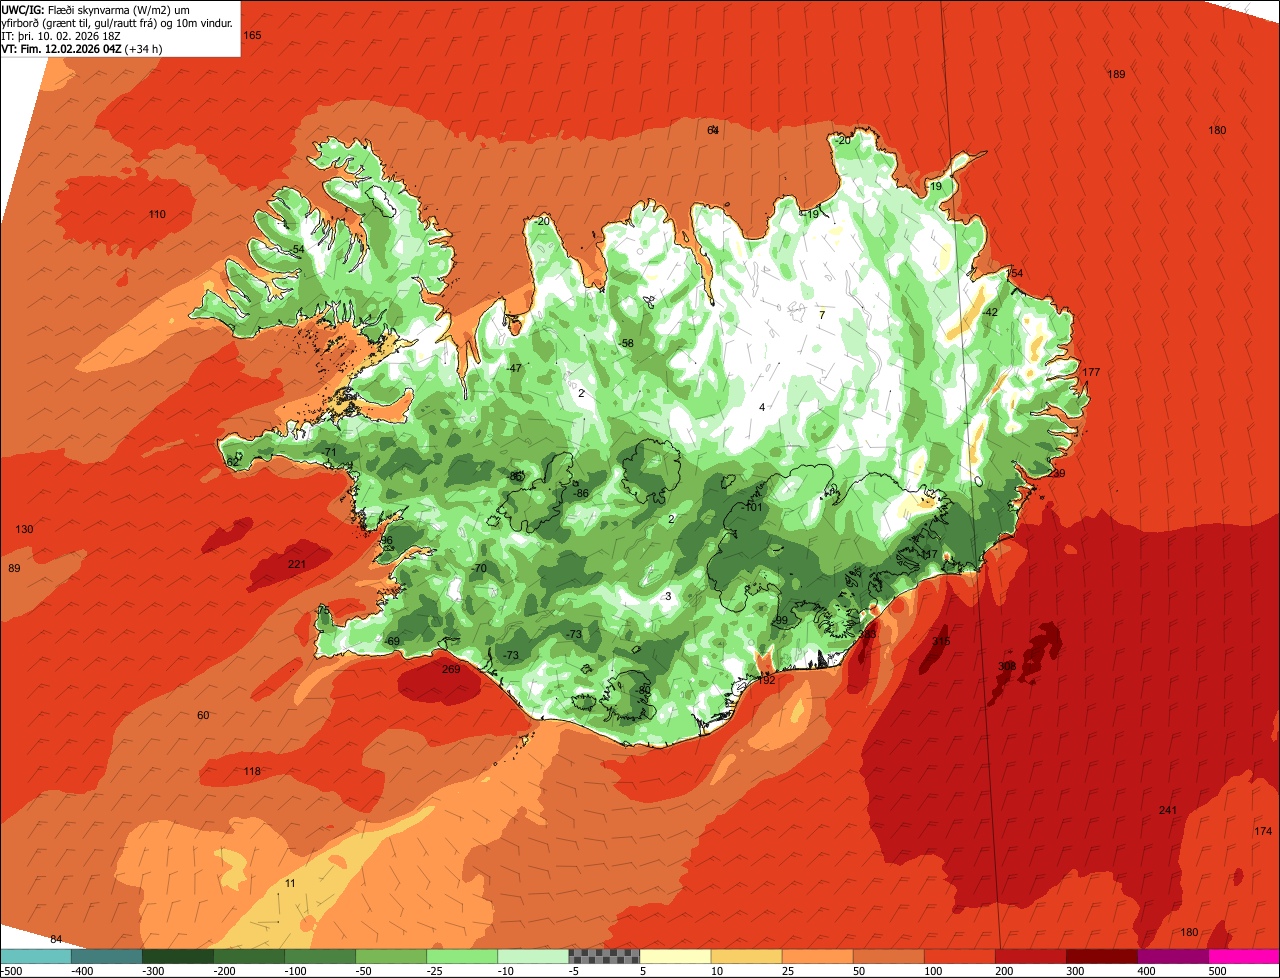Click the checkered legend swatch between -5 and 5
1280x978 pixels.
click(x=604, y=956)
